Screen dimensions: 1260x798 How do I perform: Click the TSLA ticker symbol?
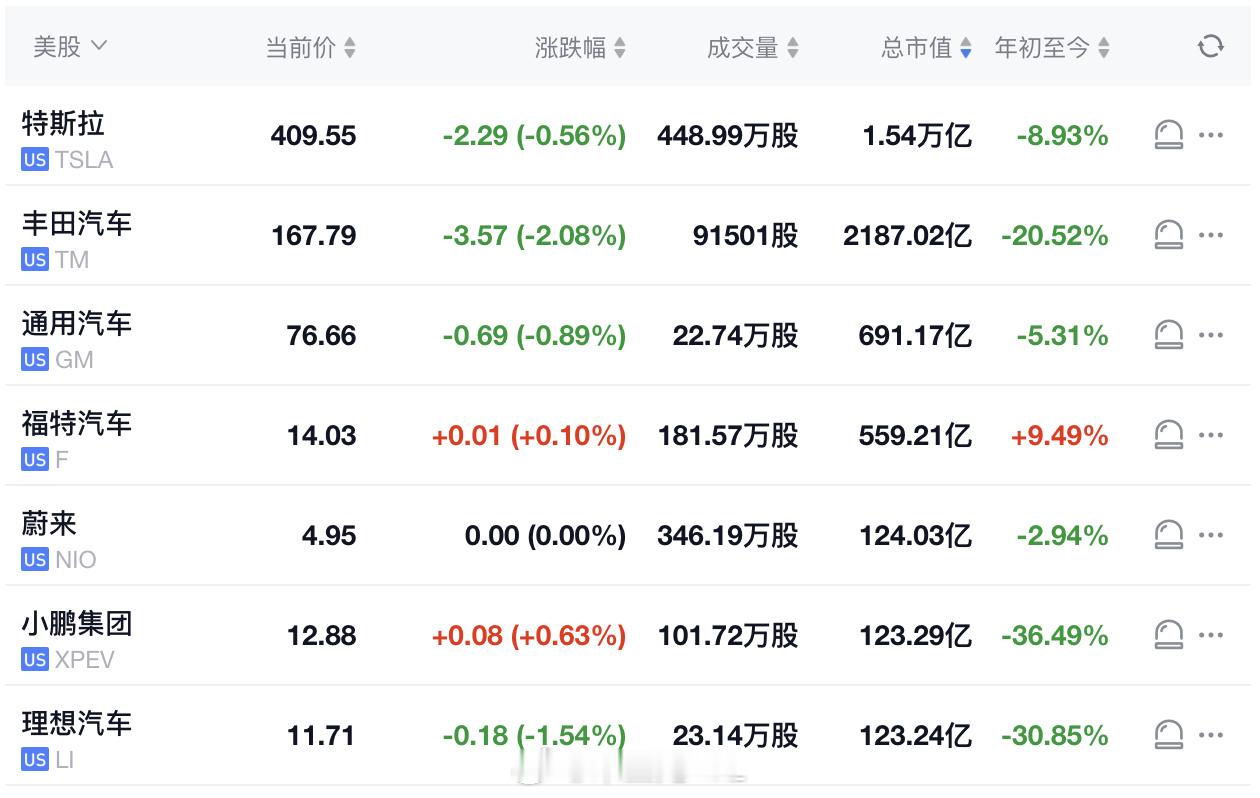coord(84,160)
